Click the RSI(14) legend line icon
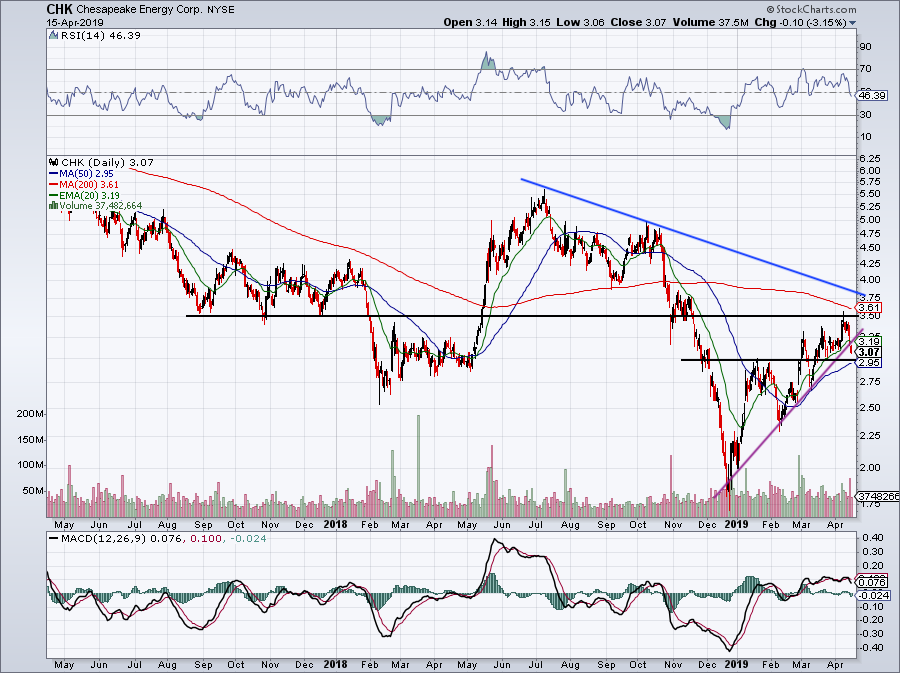Image resolution: width=900 pixels, height=673 pixels. 53,36
